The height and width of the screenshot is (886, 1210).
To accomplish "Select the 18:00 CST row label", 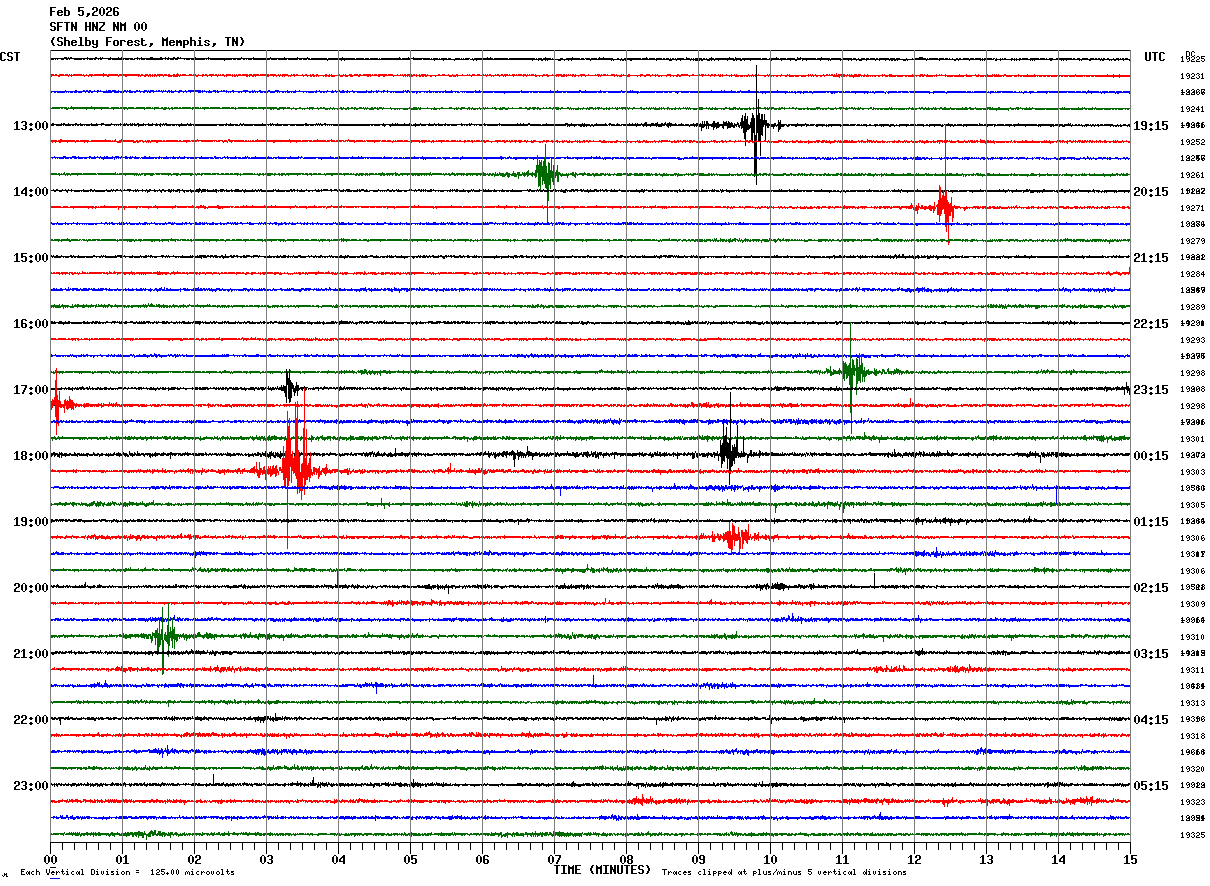I will click(30, 456).
